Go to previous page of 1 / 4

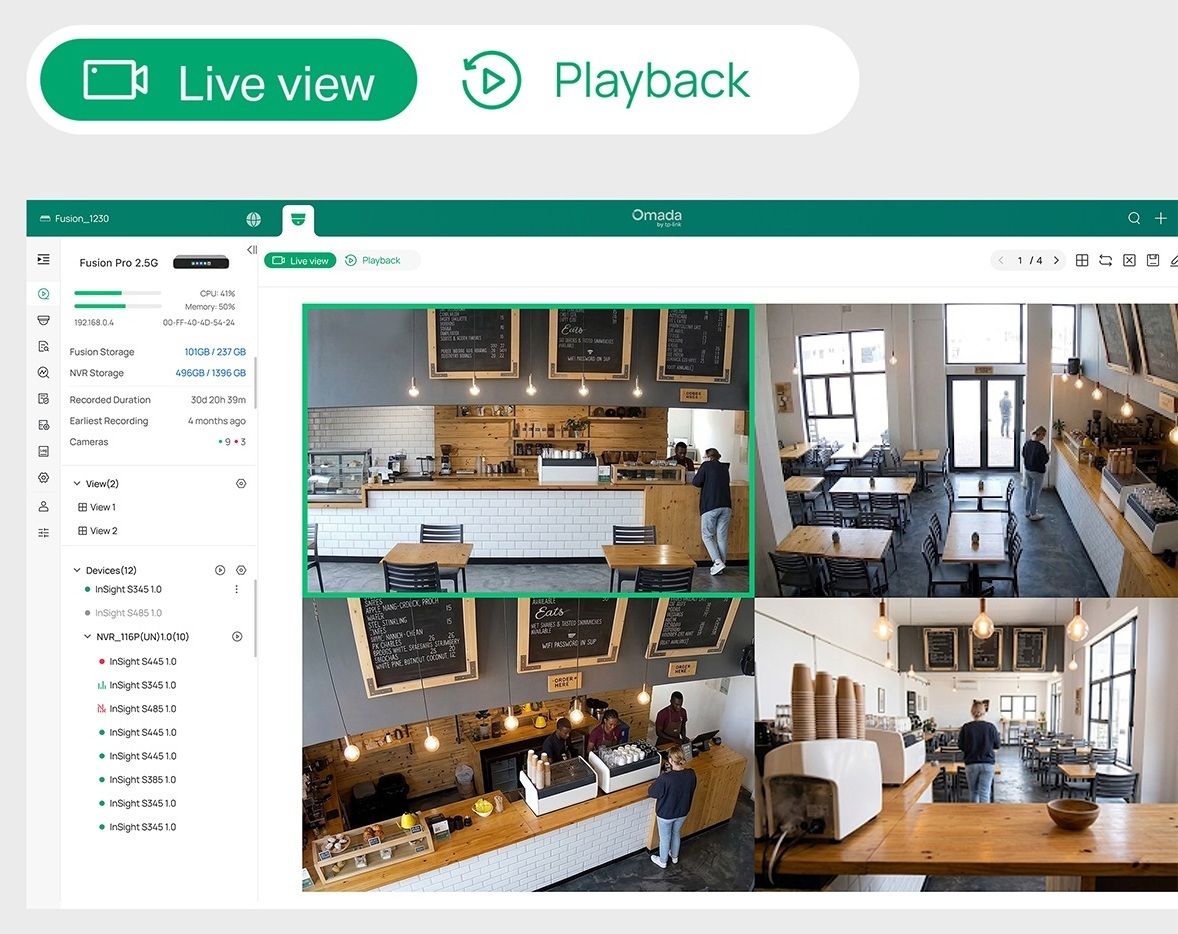point(1001,261)
